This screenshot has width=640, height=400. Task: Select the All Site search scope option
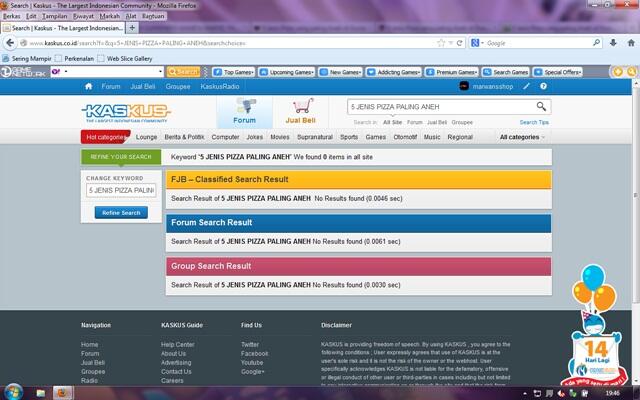coord(388,121)
